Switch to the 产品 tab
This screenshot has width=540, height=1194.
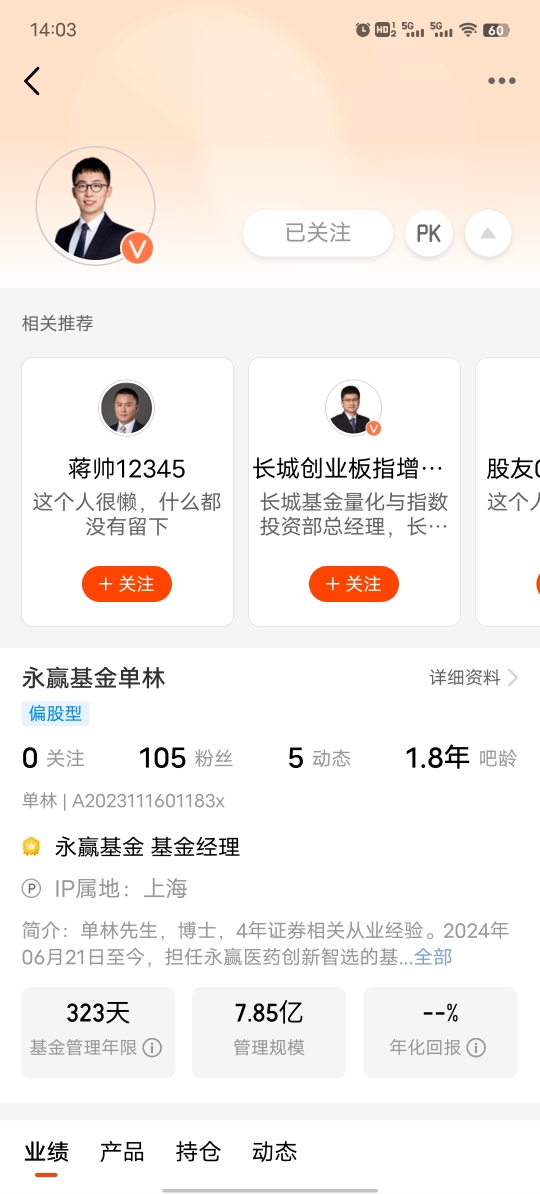coord(122,1151)
